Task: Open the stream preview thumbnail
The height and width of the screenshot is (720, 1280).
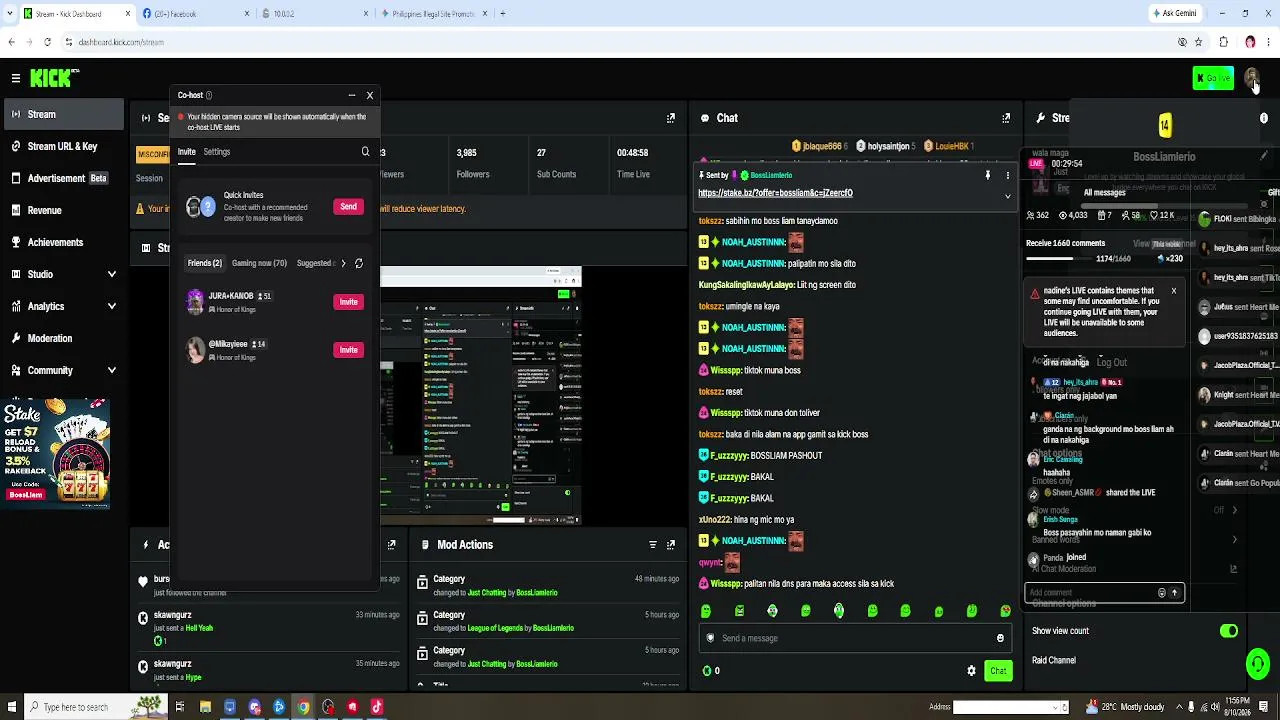Action: (480, 395)
